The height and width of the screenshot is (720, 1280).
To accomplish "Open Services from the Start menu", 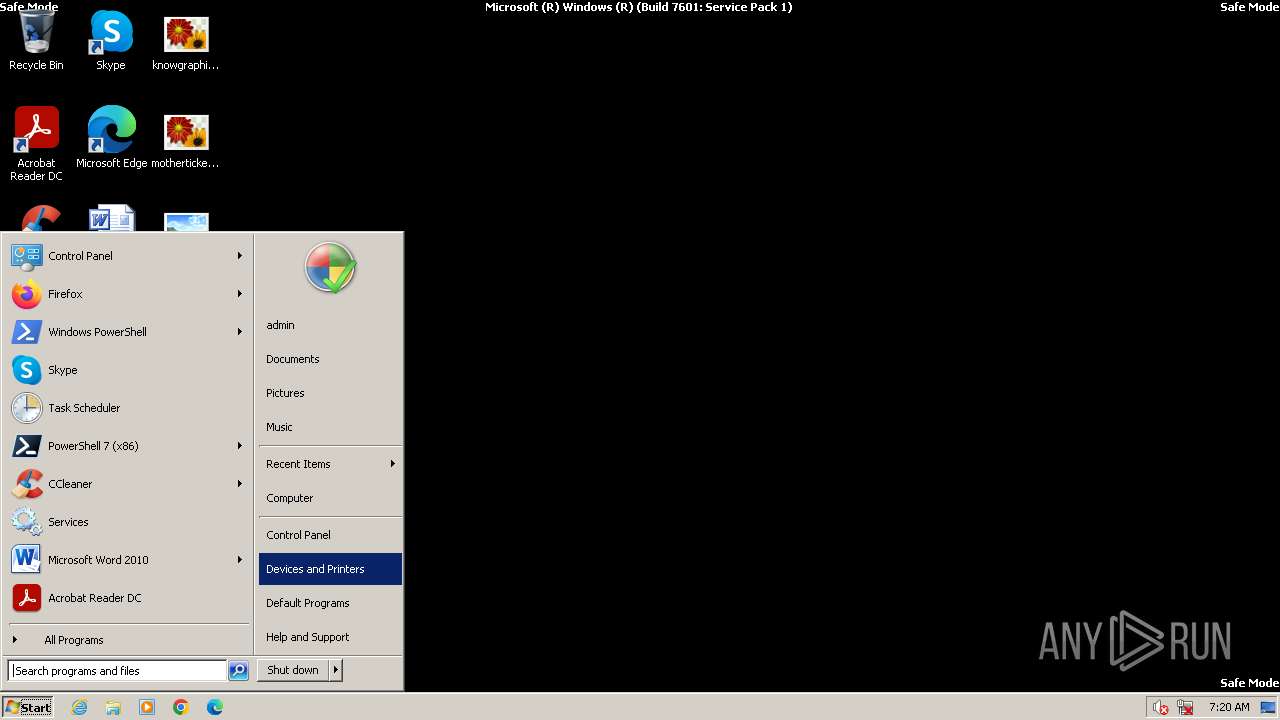I will (127, 522).
